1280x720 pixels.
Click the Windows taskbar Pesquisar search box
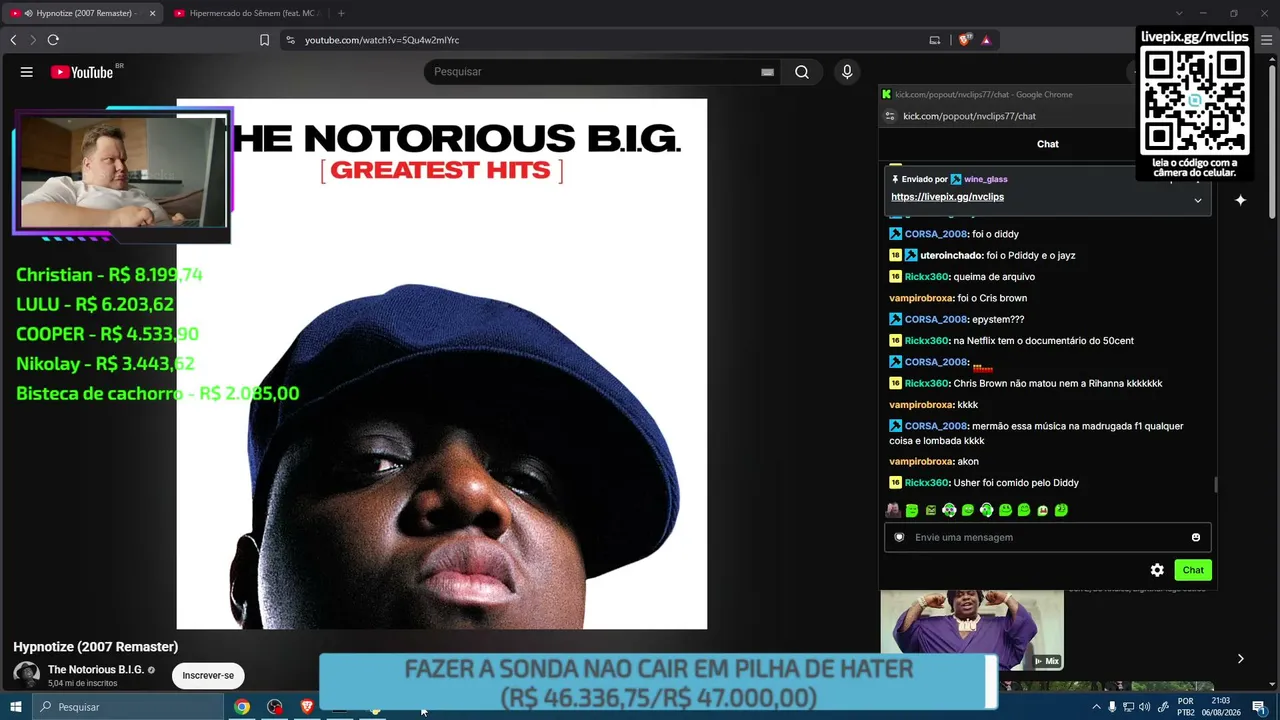point(127,707)
